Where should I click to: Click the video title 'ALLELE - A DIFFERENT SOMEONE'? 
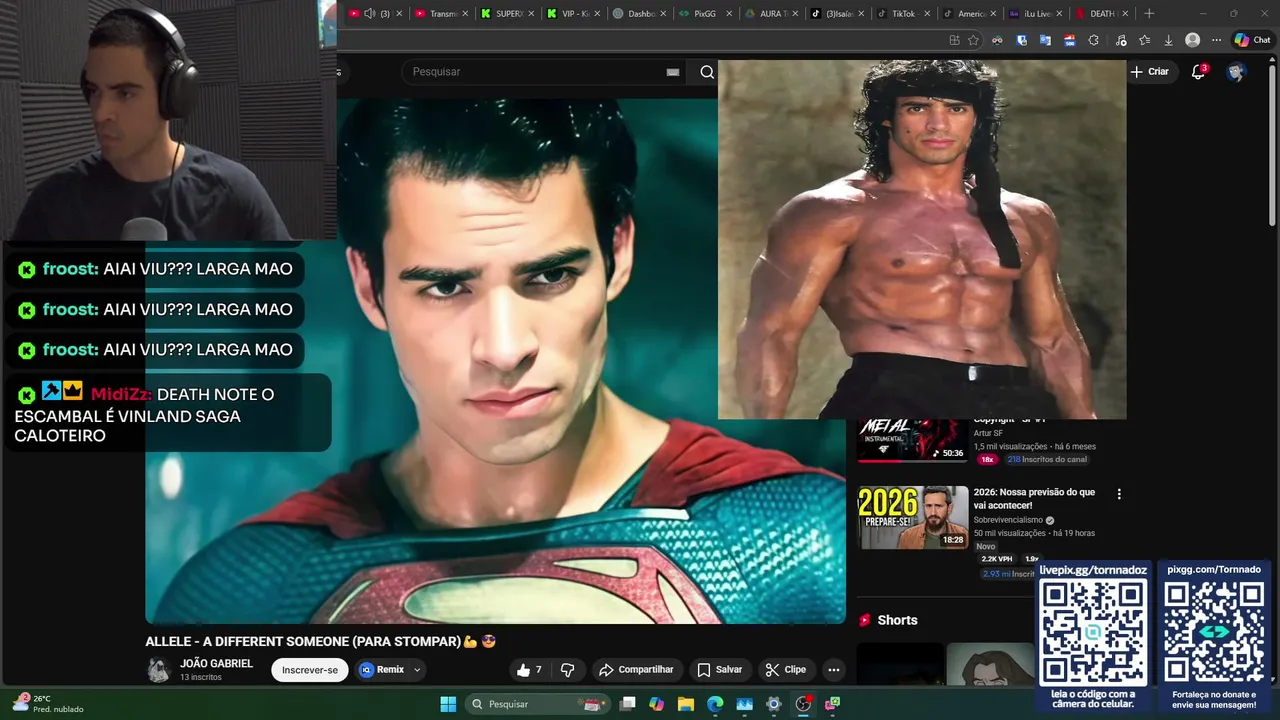coord(304,642)
